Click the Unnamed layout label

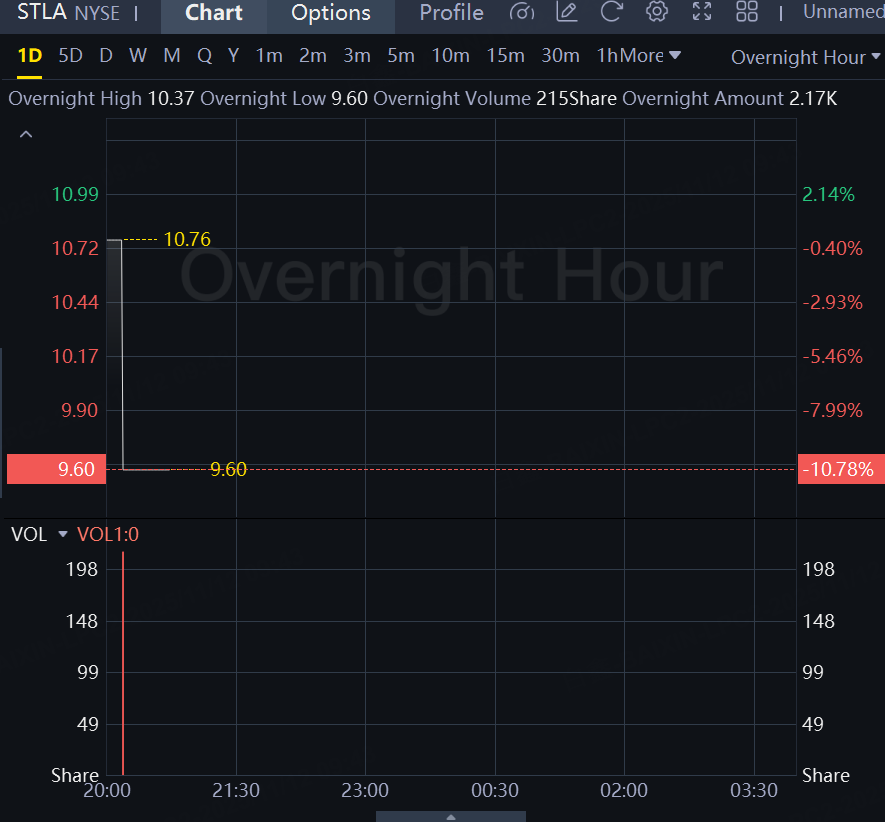click(843, 12)
